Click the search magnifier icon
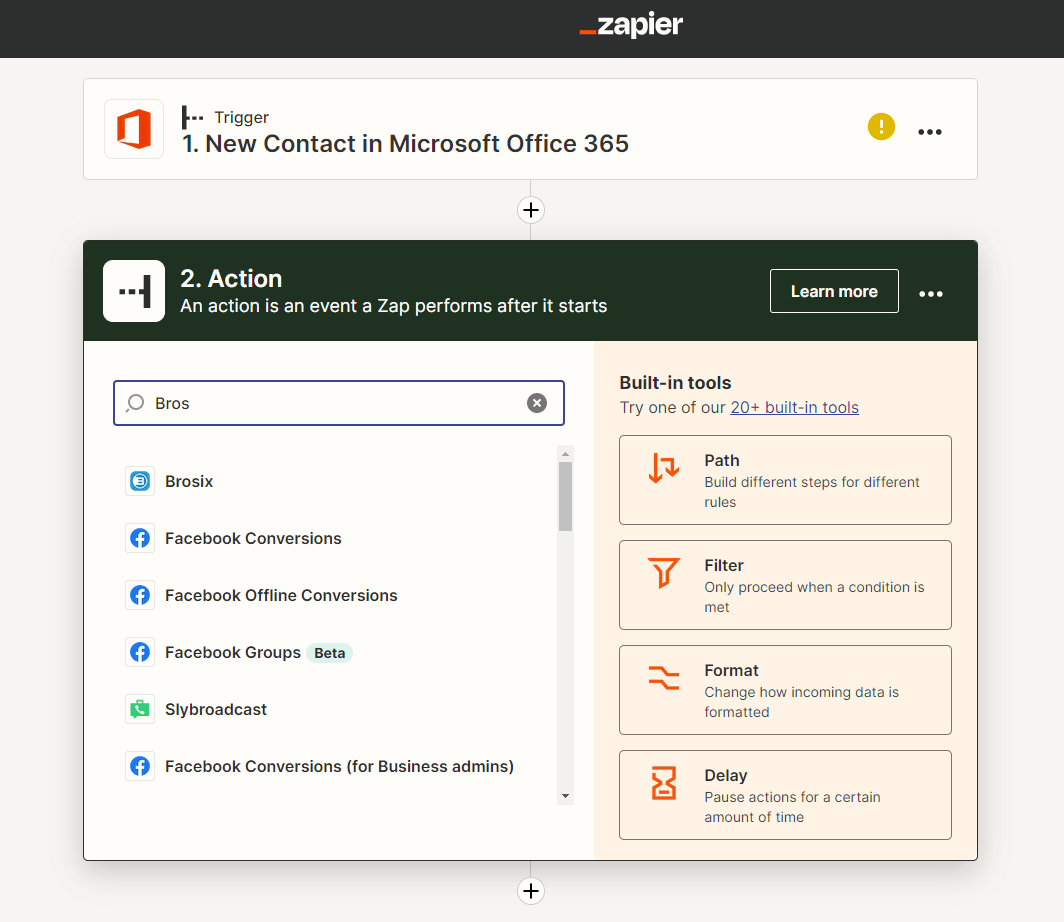This screenshot has height=922, width=1064. (x=136, y=403)
